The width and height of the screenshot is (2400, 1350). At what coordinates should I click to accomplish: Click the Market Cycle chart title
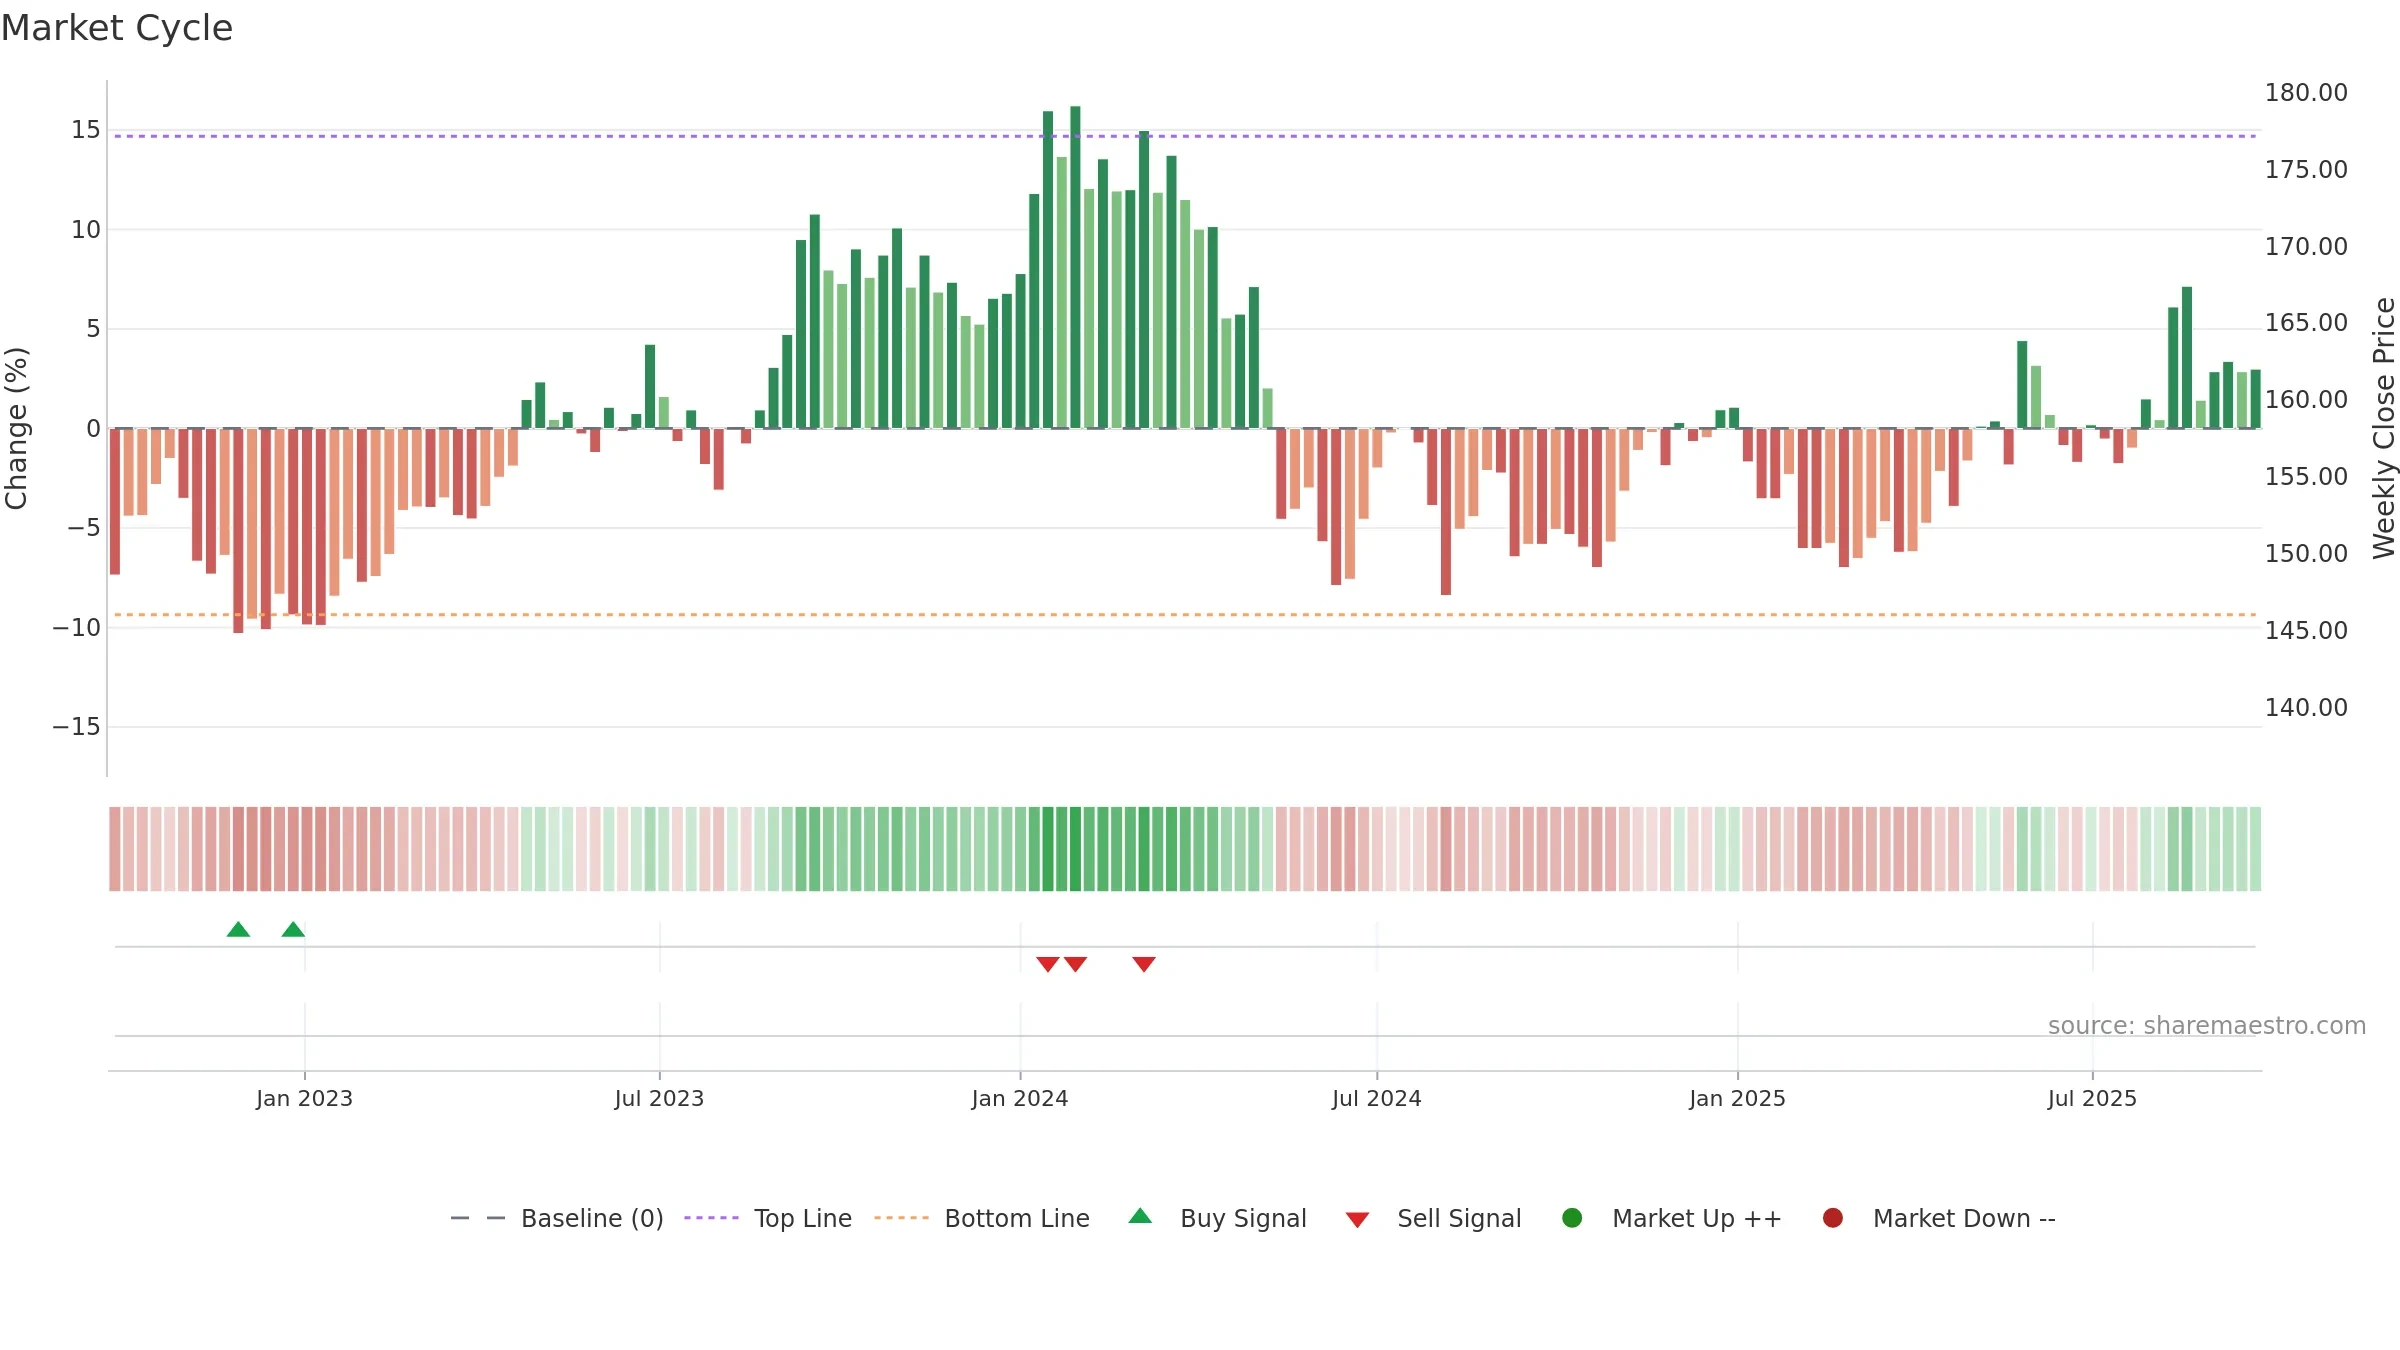117,28
